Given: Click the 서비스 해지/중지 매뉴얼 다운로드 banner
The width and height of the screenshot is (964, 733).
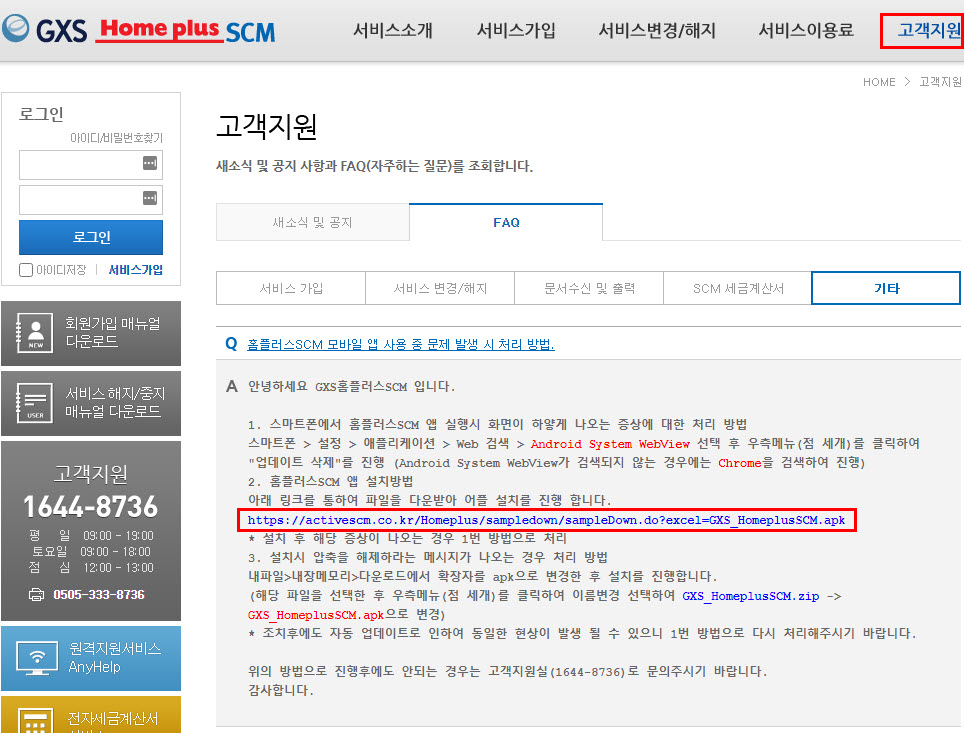Looking at the screenshot, I should tap(91, 403).
